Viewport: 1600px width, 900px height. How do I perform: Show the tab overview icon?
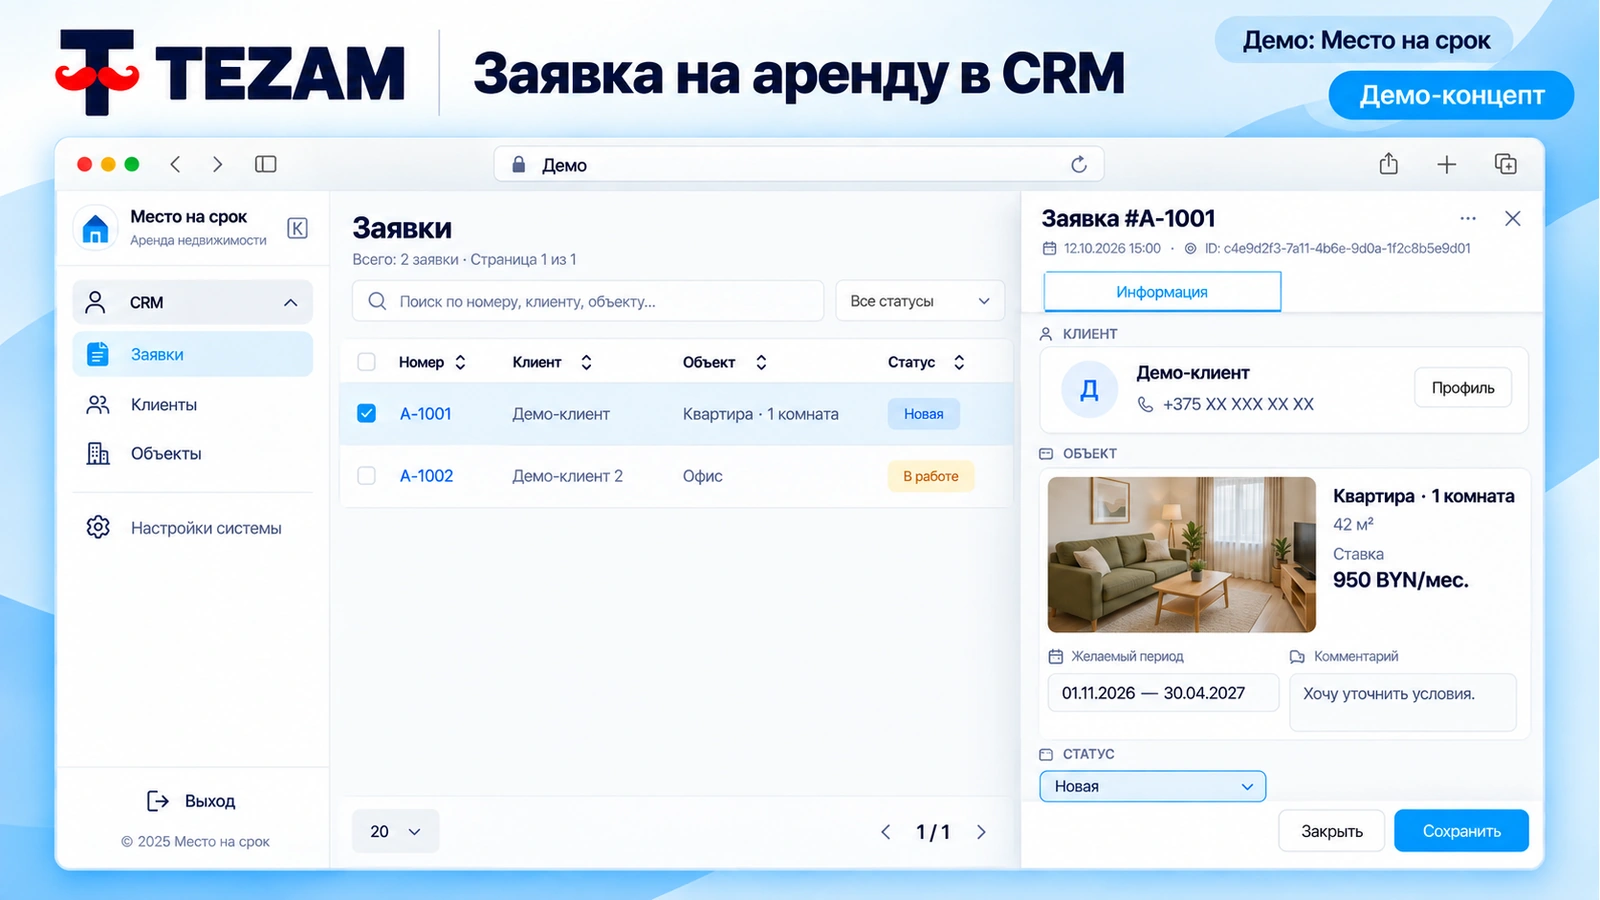point(1505,164)
